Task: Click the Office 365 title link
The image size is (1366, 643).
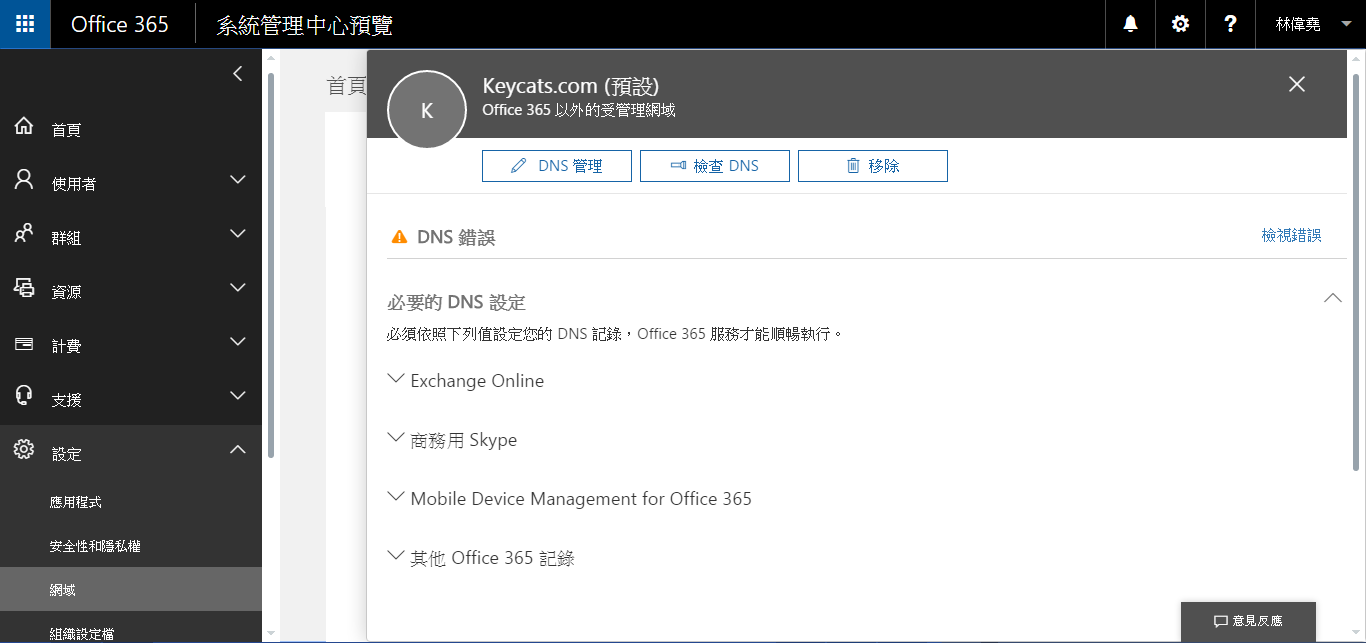Action: click(x=120, y=24)
